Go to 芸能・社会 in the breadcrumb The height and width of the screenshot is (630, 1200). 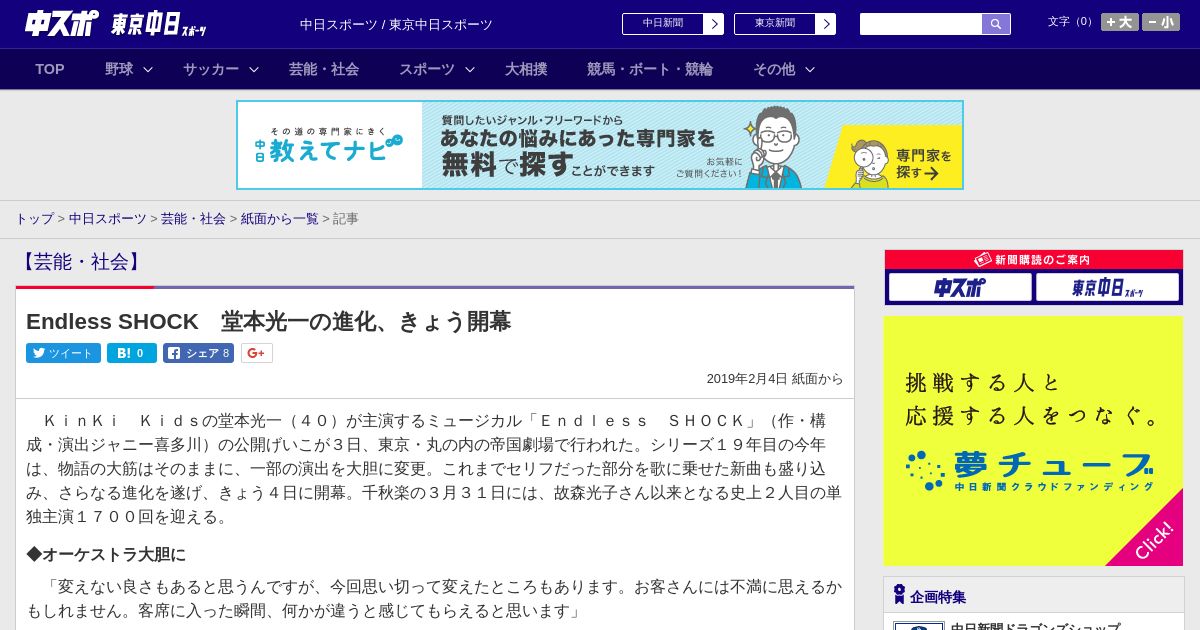193,218
